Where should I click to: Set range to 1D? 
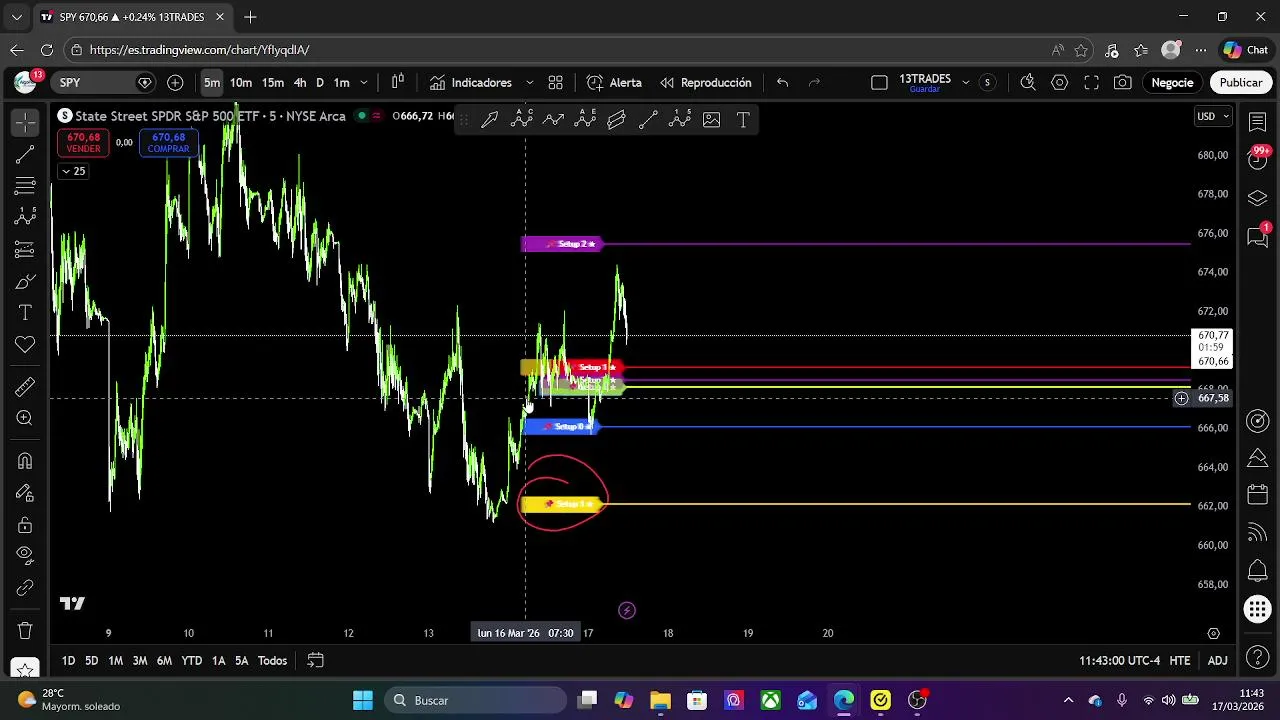click(x=68, y=660)
